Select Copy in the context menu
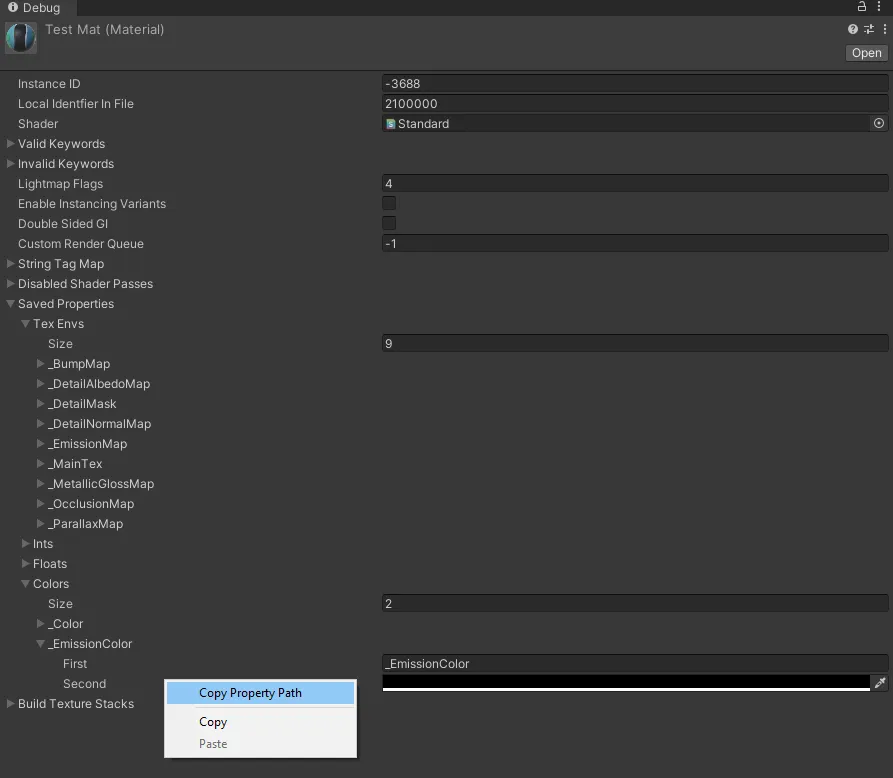This screenshot has height=778, width=893. [x=260, y=722]
